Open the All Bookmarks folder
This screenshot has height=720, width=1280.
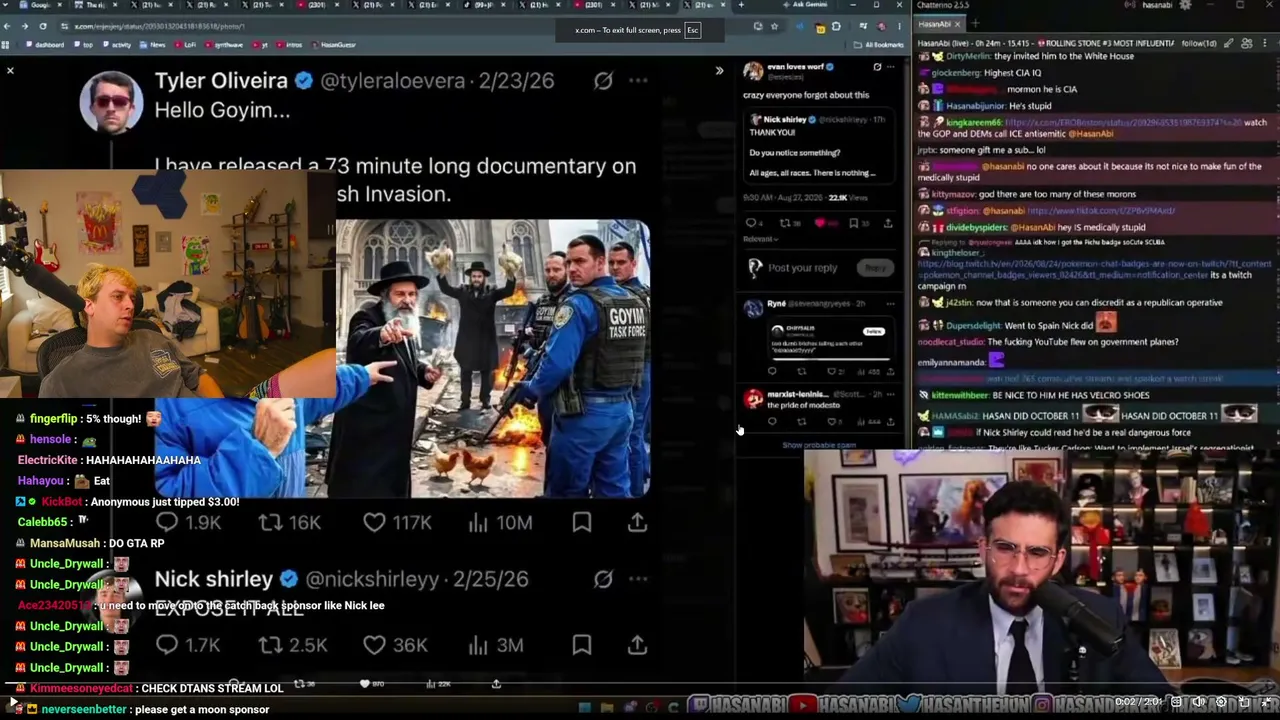880,45
